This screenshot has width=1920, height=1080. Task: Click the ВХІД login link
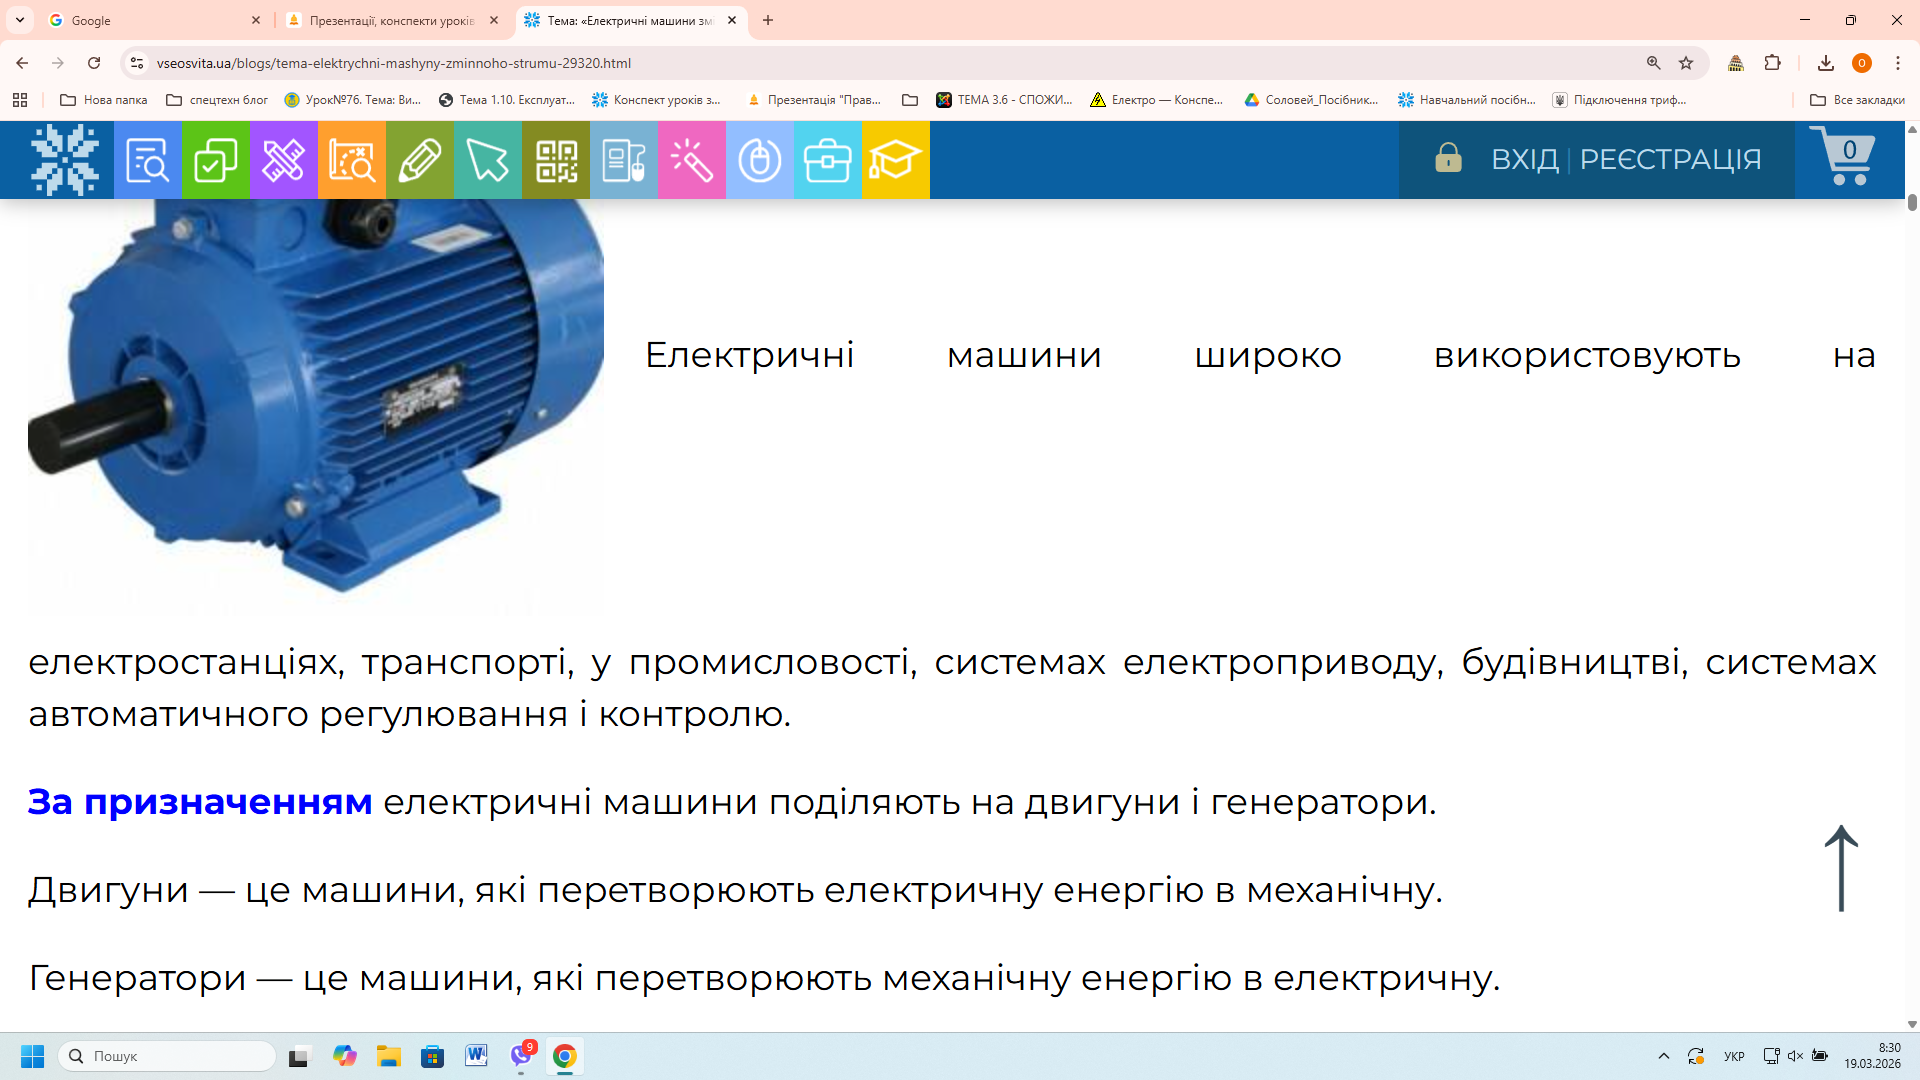(x=1524, y=159)
